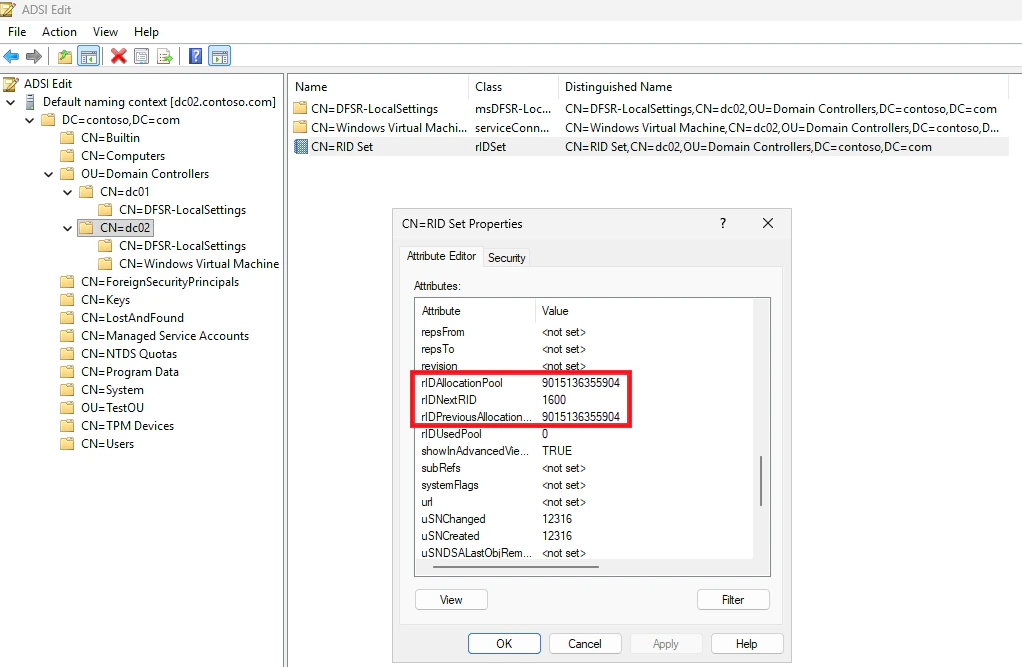This screenshot has height=667, width=1022.
Task: Click the CN=System folder icon
Action: 67,390
